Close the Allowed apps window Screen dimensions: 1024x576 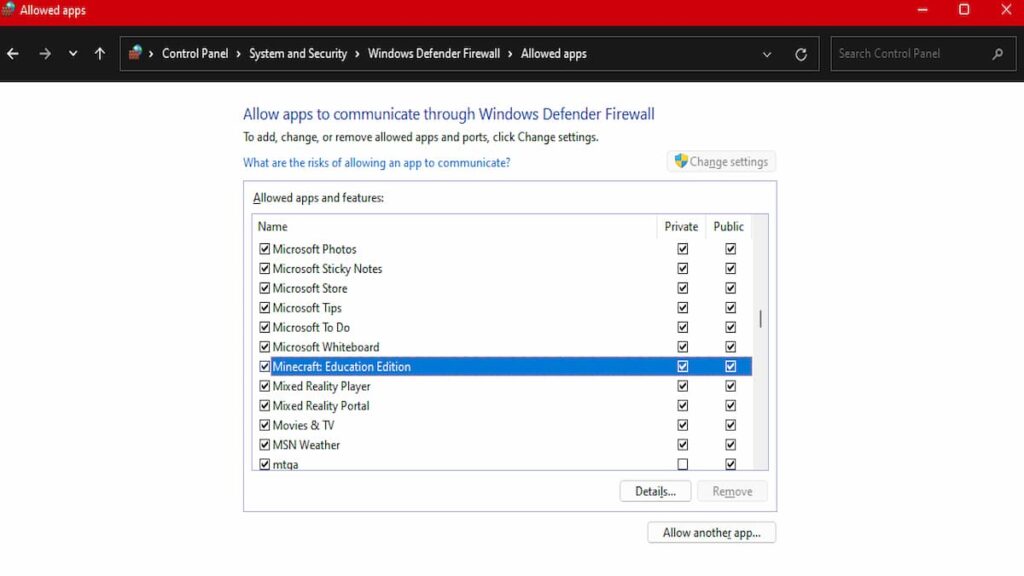(x=1006, y=10)
